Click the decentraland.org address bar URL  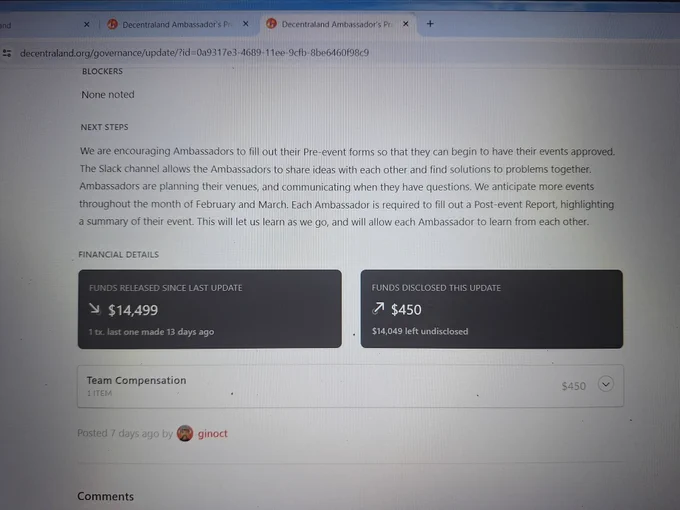coord(194,53)
